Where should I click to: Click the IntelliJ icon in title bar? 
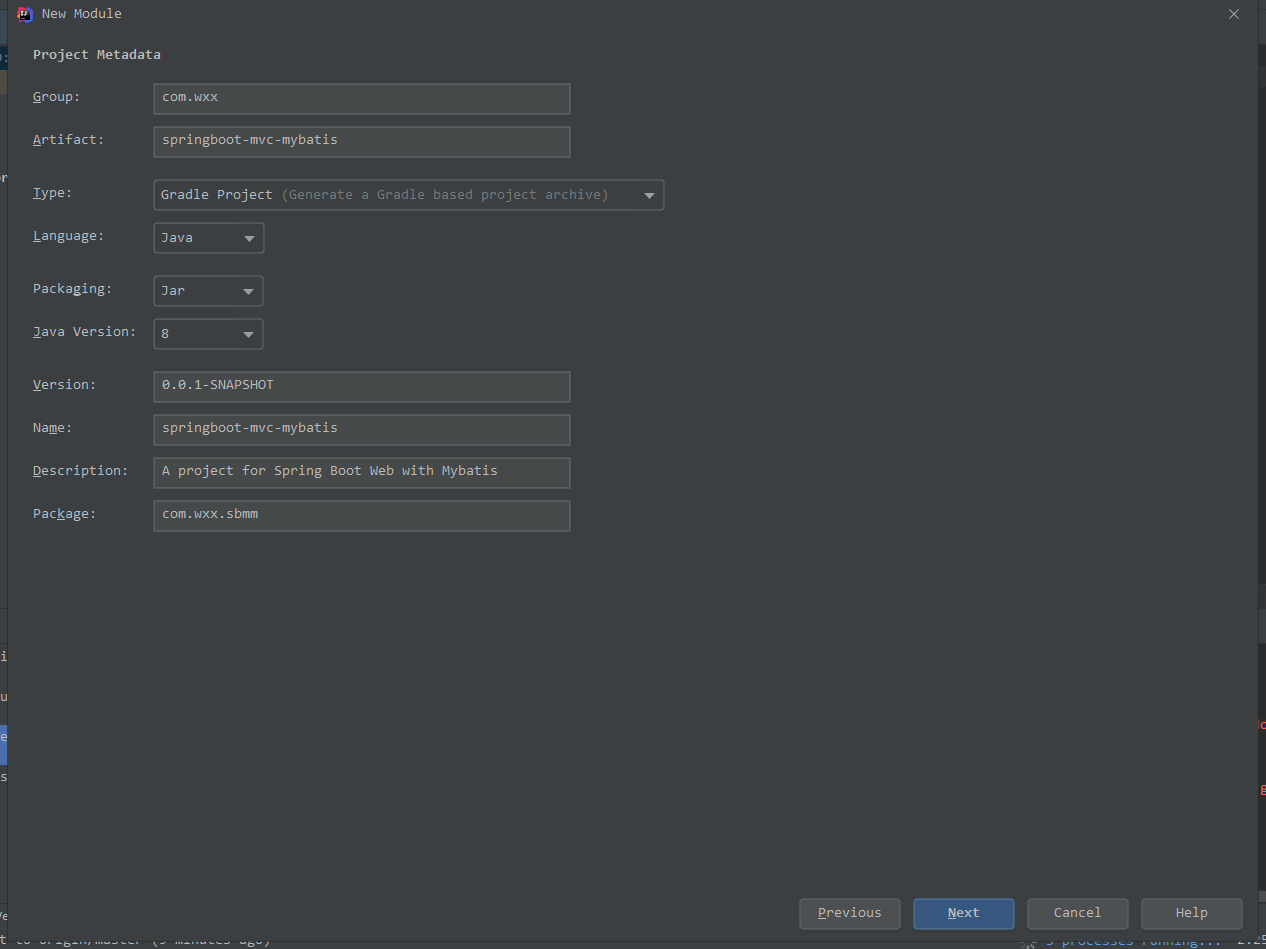click(x=25, y=14)
